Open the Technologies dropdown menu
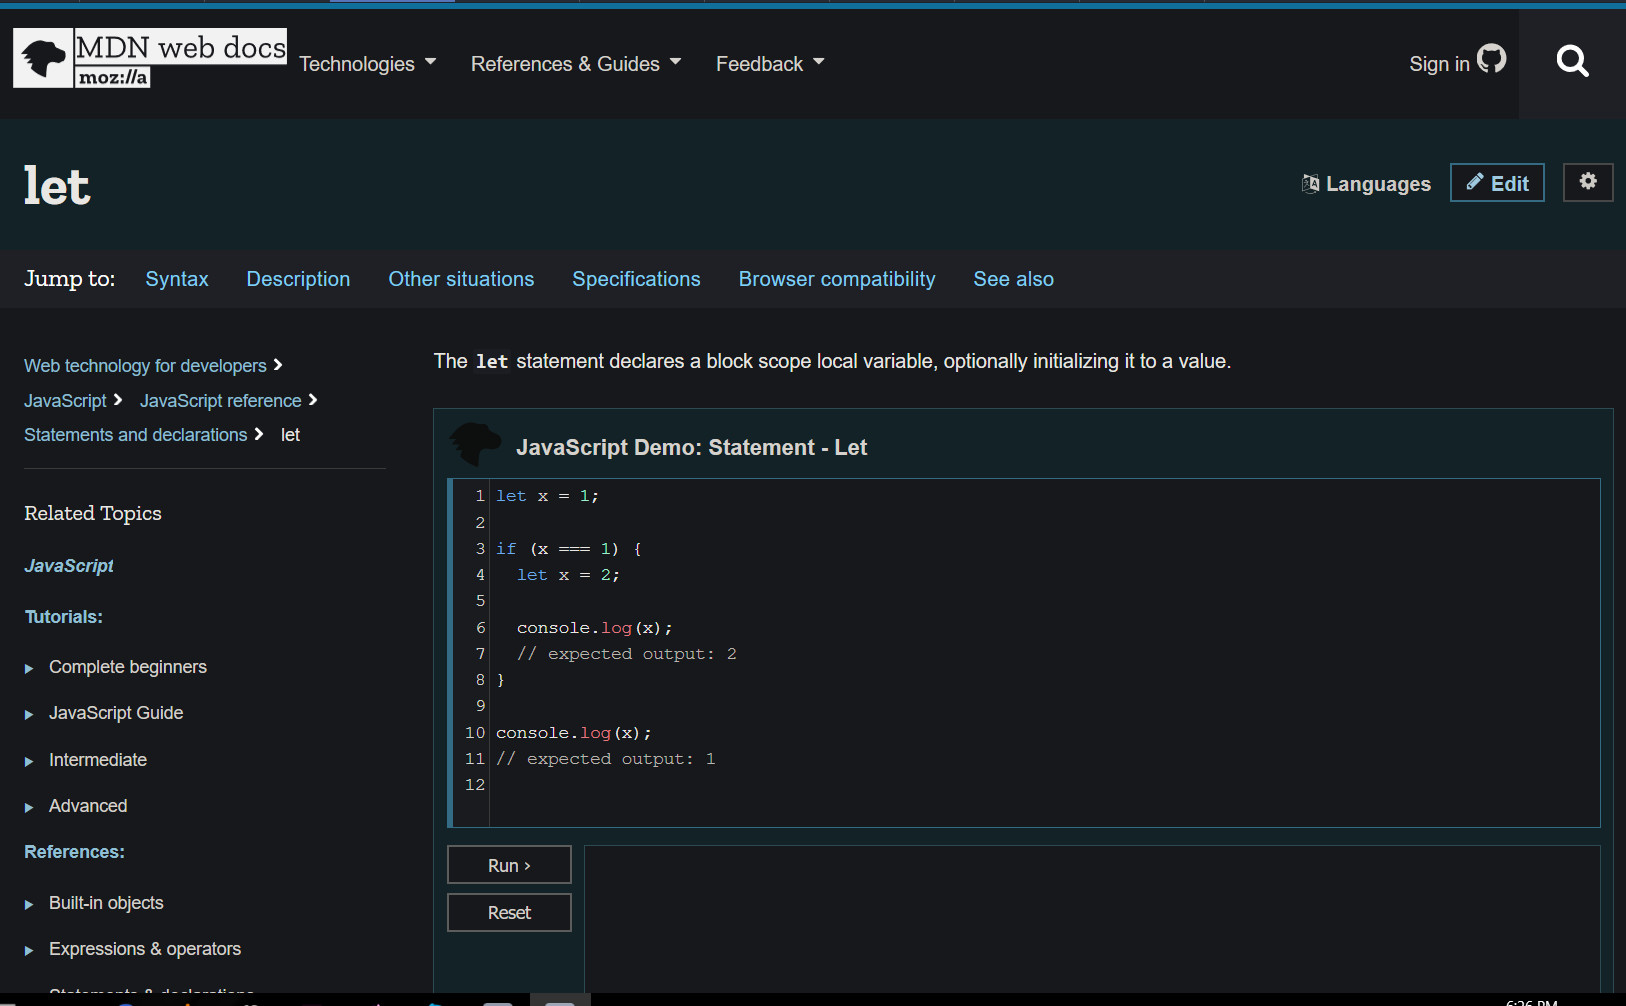The height and width of the screenshot is (1006, 1626). pyautogui.click(x=367, y=64)
